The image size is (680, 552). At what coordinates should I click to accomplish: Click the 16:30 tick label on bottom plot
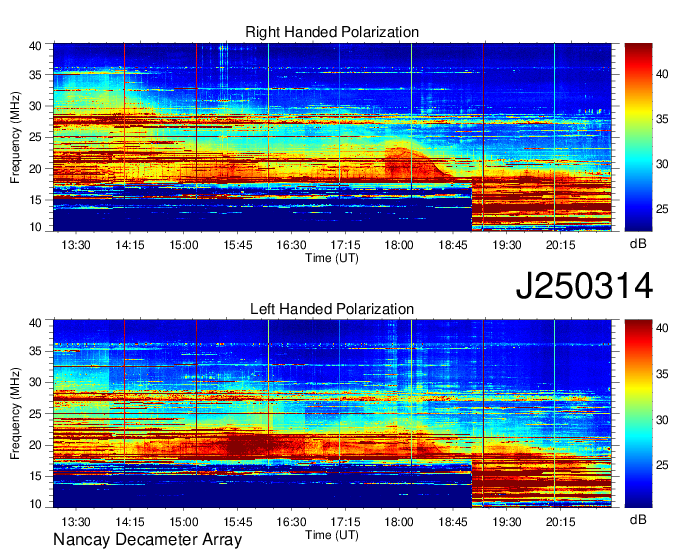tap(291, 522)
